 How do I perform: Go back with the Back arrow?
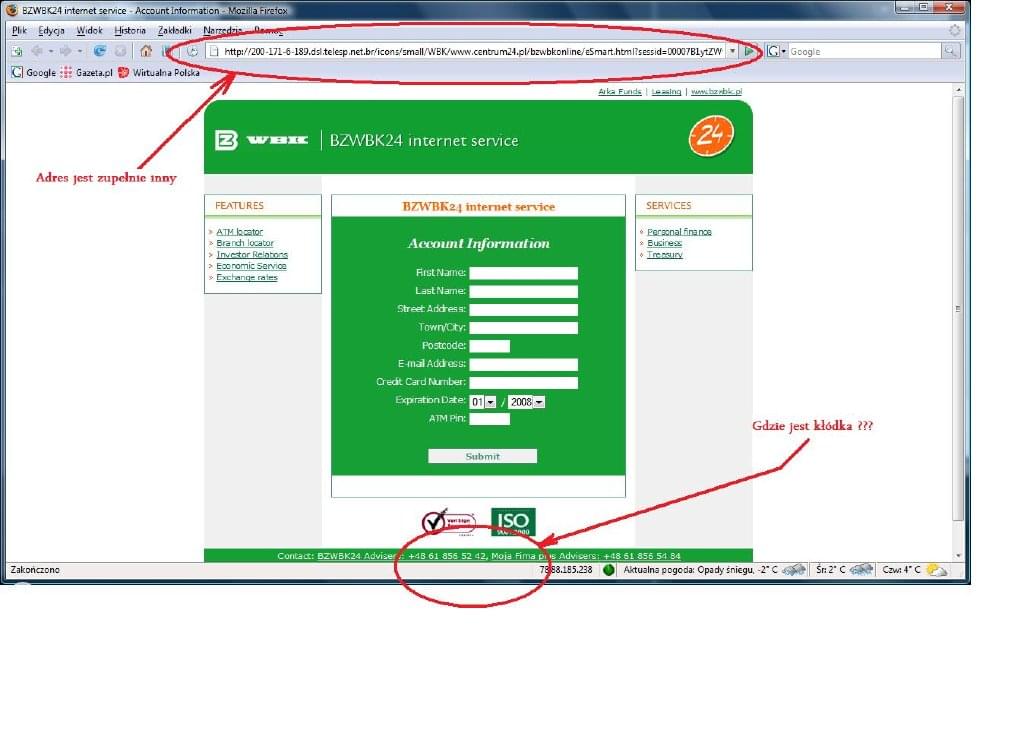click(37, 51)
